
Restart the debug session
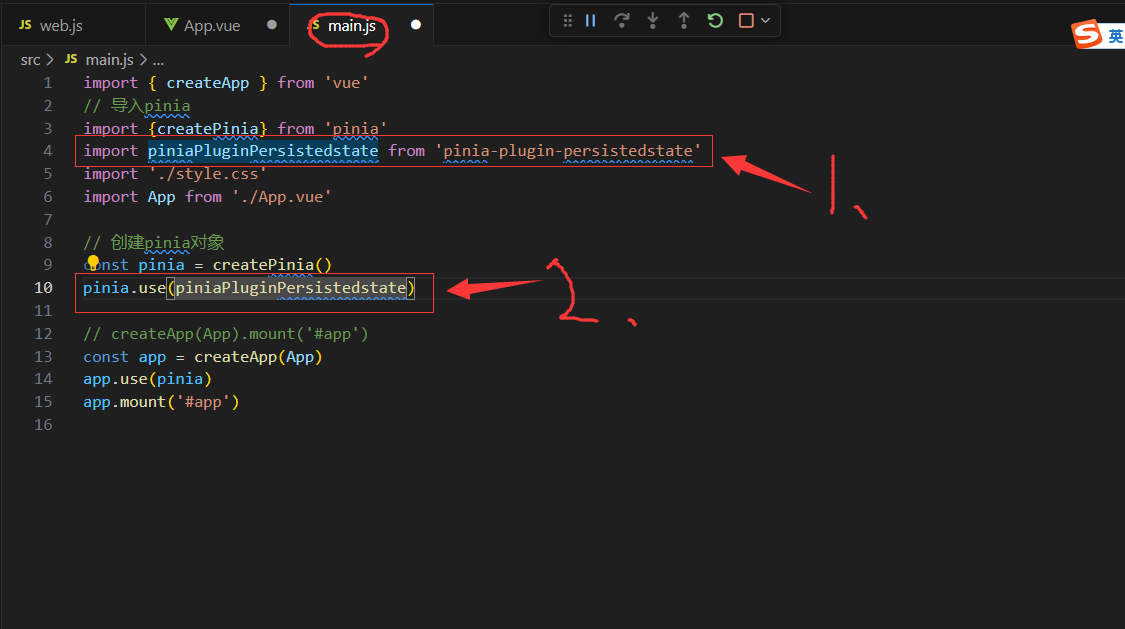[x=715, y=21]
